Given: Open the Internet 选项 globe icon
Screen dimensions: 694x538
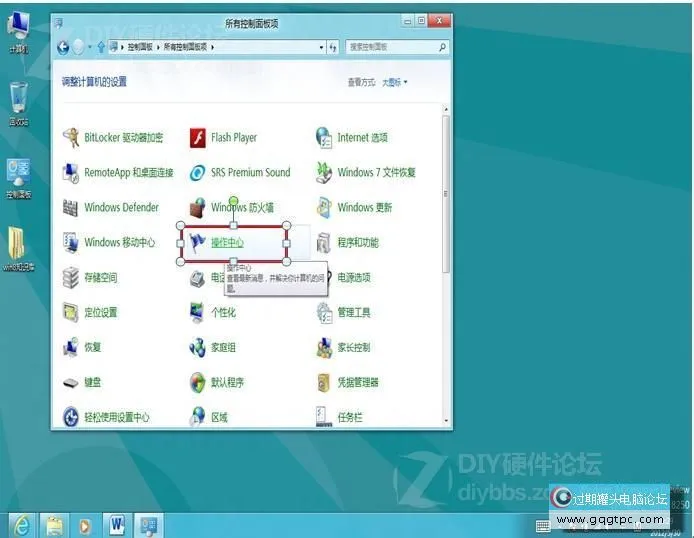Looking at the screenshot, I should [324, 138].
